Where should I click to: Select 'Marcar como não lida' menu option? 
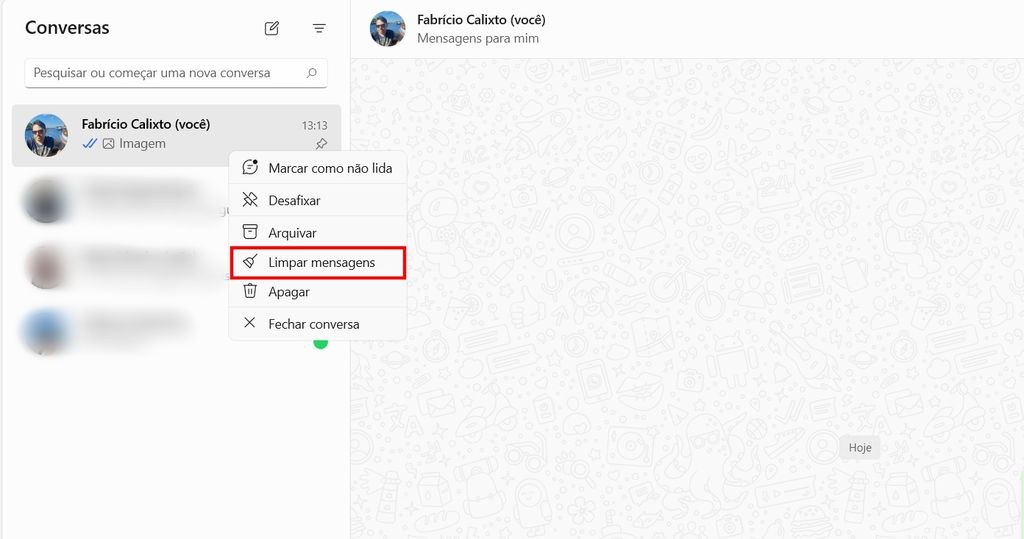coord(317,168)
